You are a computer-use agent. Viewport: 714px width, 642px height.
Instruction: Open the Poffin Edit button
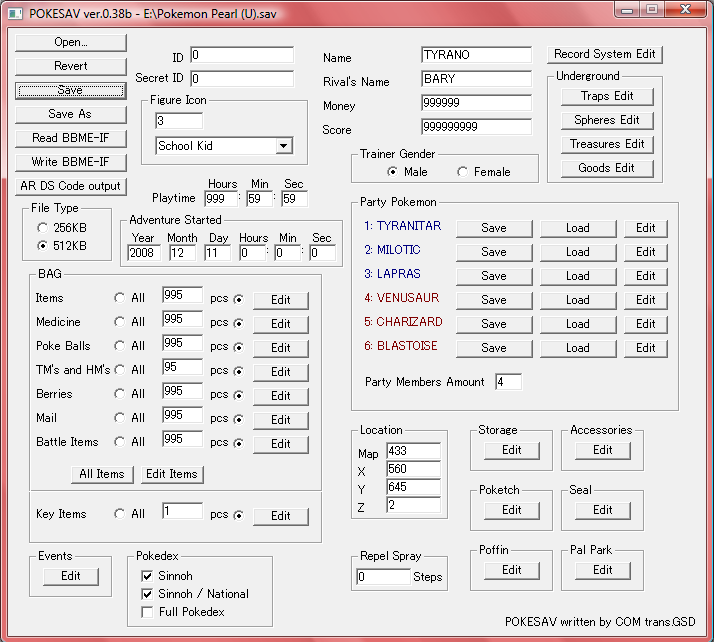(511, 571)
